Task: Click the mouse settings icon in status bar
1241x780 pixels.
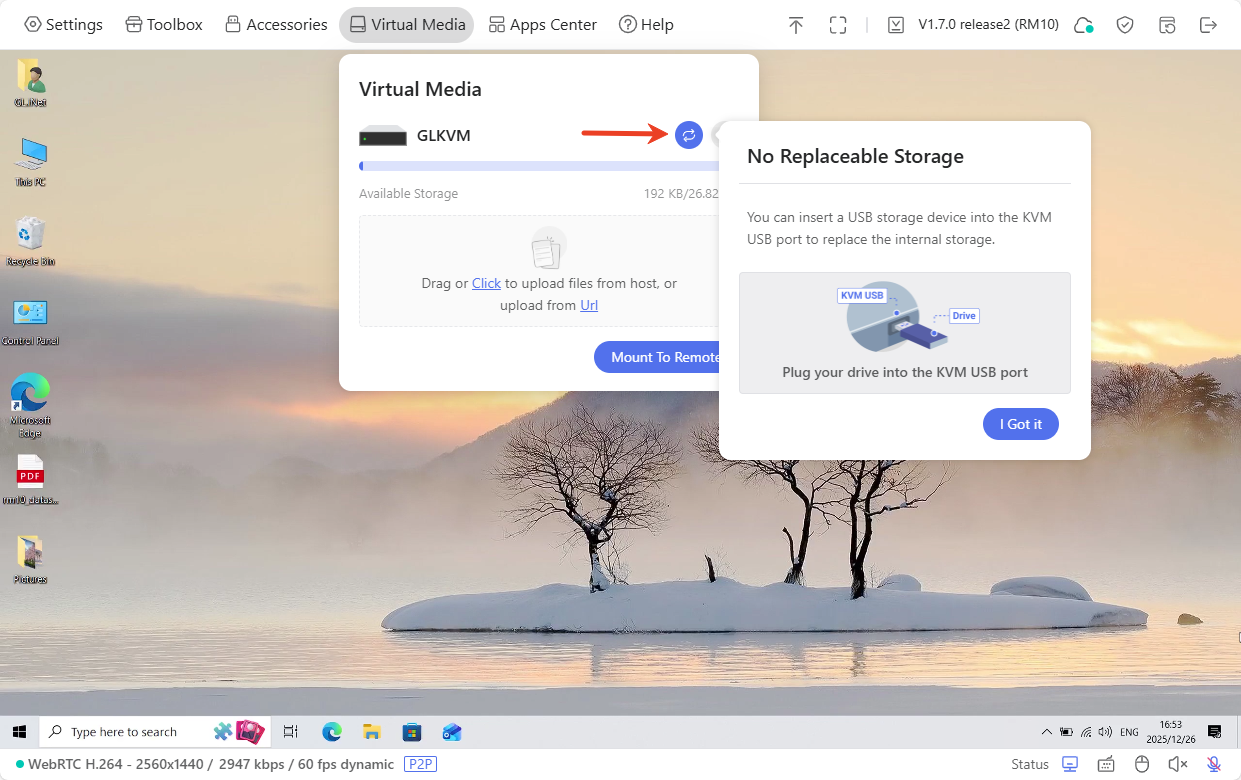Action: click(1142, 764)
